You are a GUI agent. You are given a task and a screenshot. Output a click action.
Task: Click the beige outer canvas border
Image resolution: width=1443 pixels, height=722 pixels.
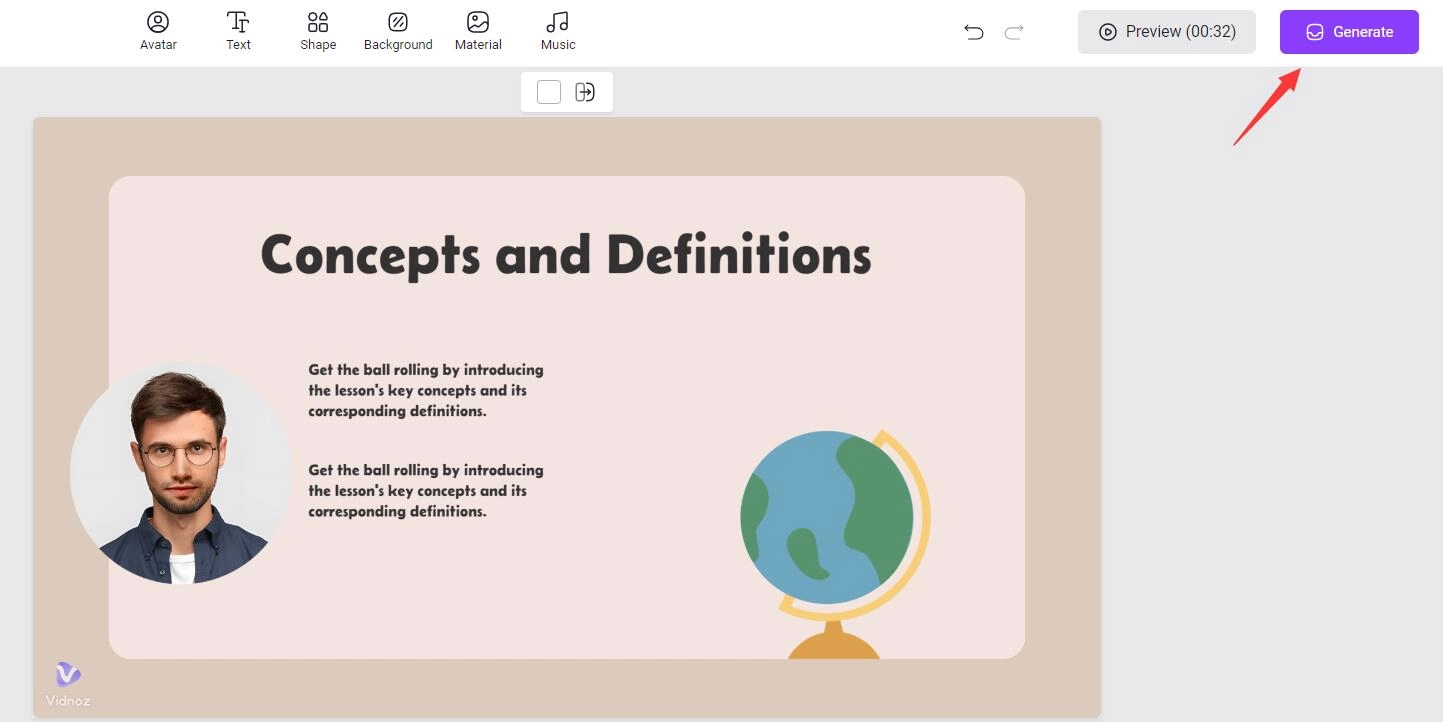click(1062, 400)
